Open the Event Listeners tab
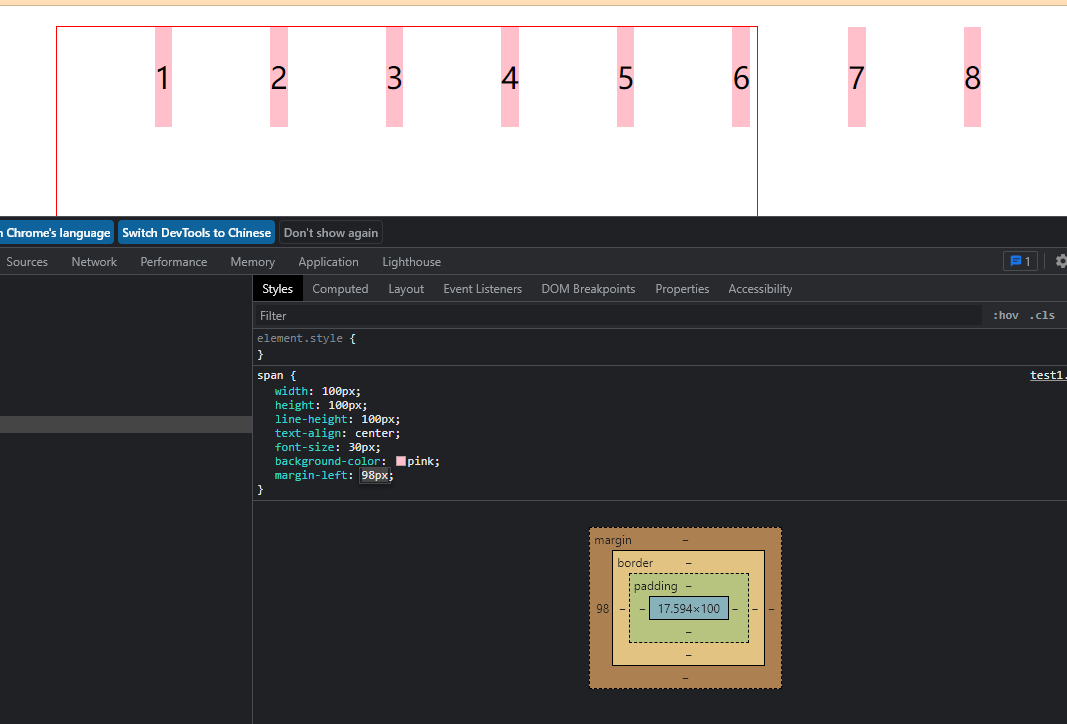 click(482, 289)
